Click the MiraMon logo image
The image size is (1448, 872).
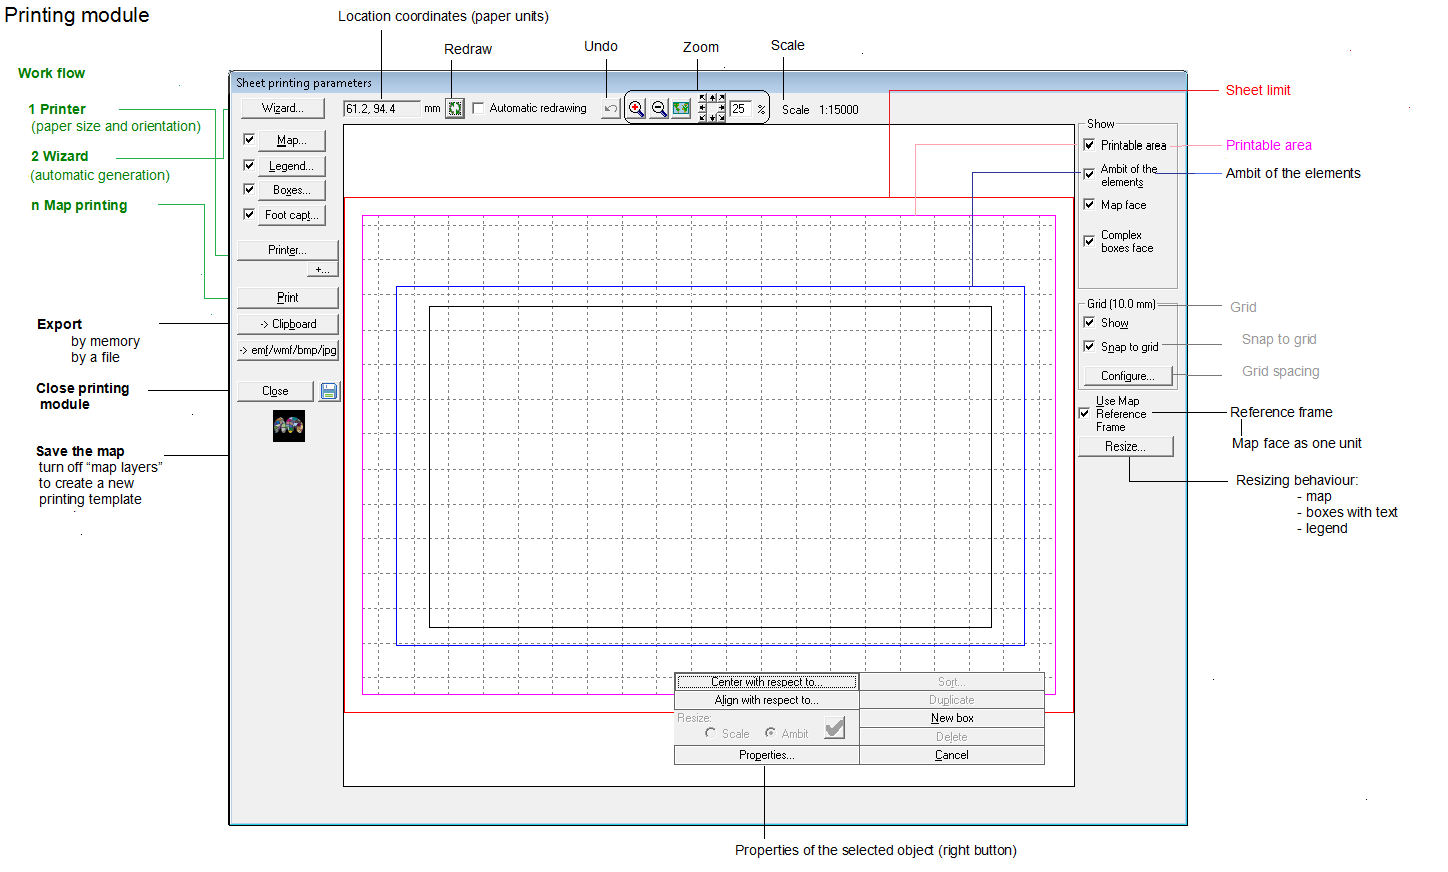[x=289, y=426]
